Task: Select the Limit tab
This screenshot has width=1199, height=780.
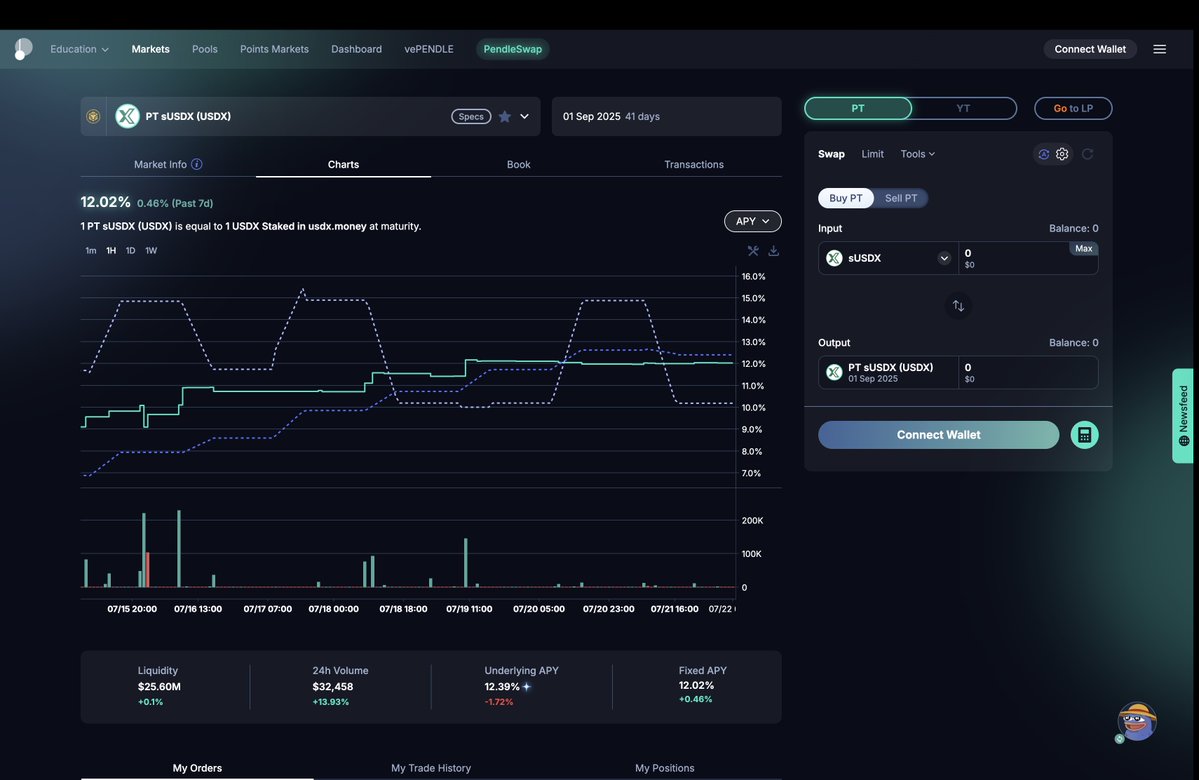Action: pos(872,154)
